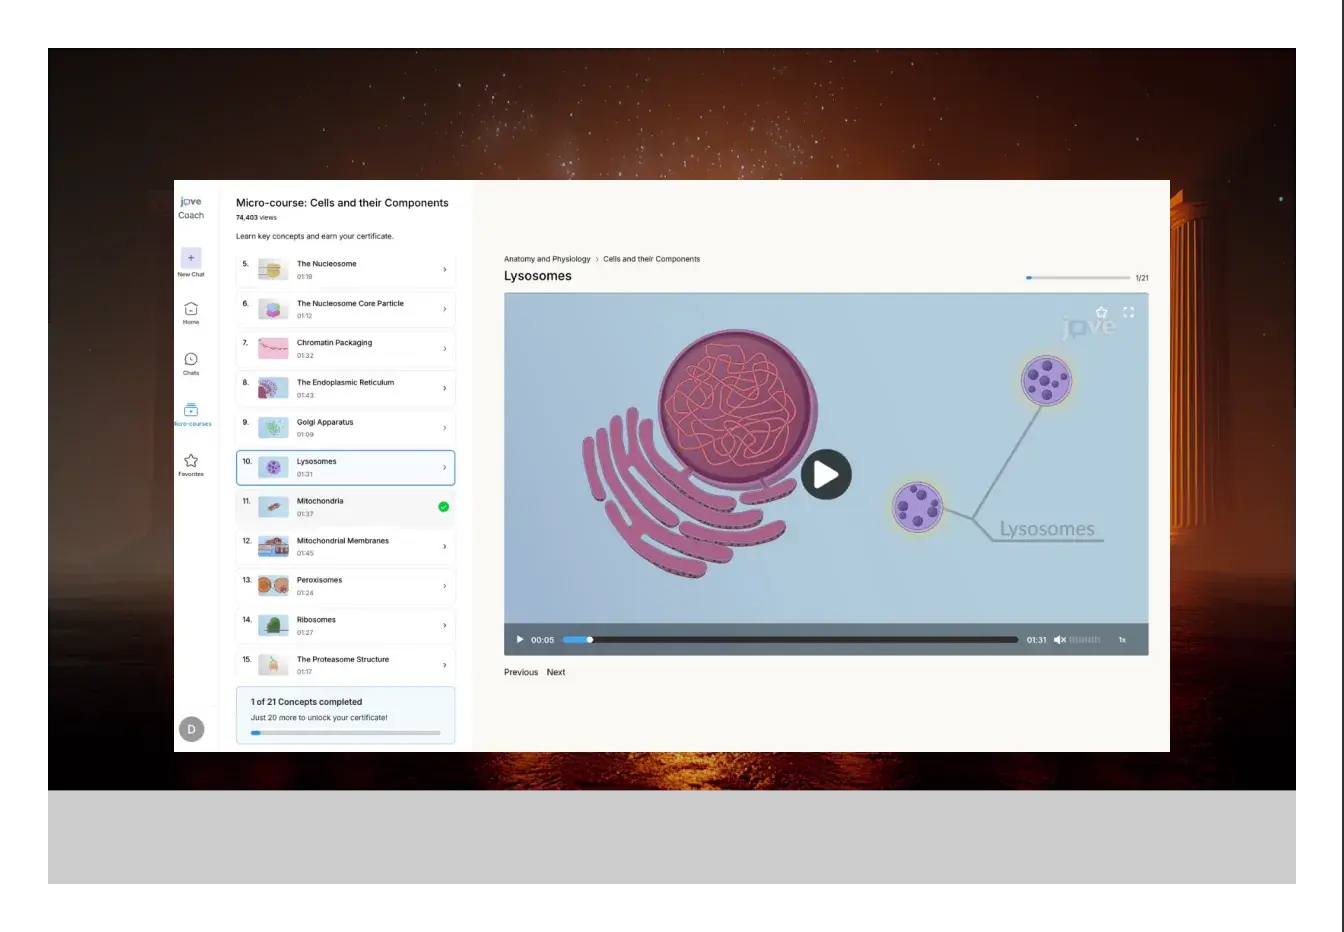The width and height of the screenshot is (1344, 932).
Task: Open The Nucleosome lesson
Action: point(346,270)
